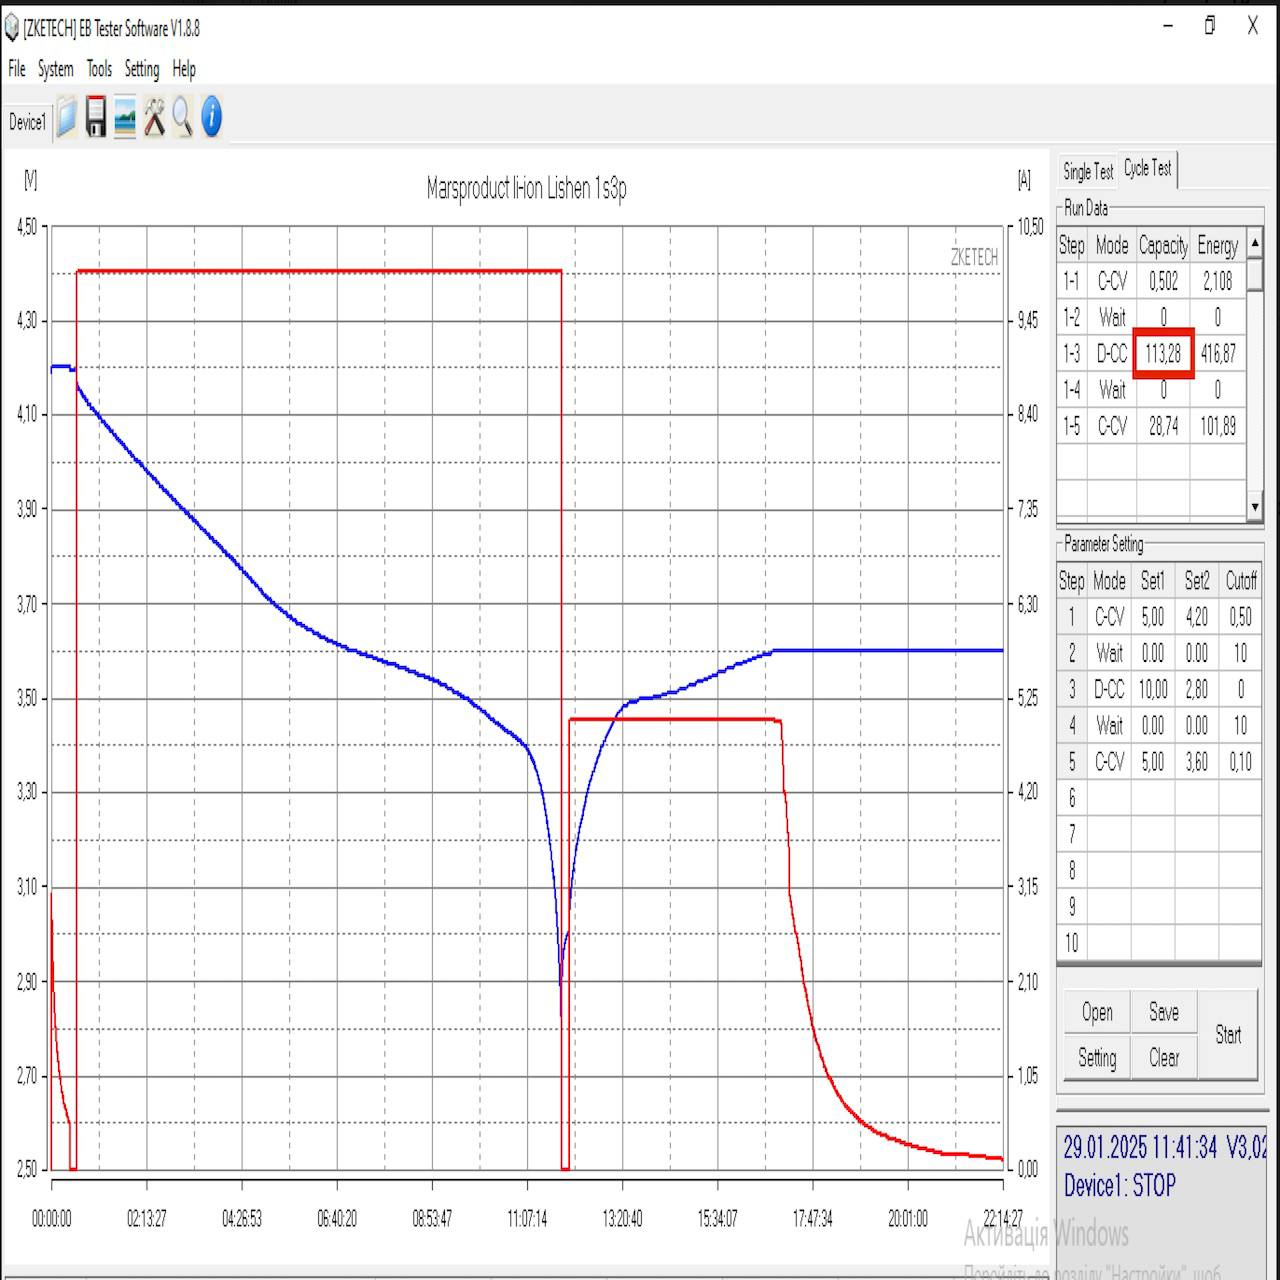Click the blue info about icon
The image size is (1280, 1280).
(x=211, y=118)
